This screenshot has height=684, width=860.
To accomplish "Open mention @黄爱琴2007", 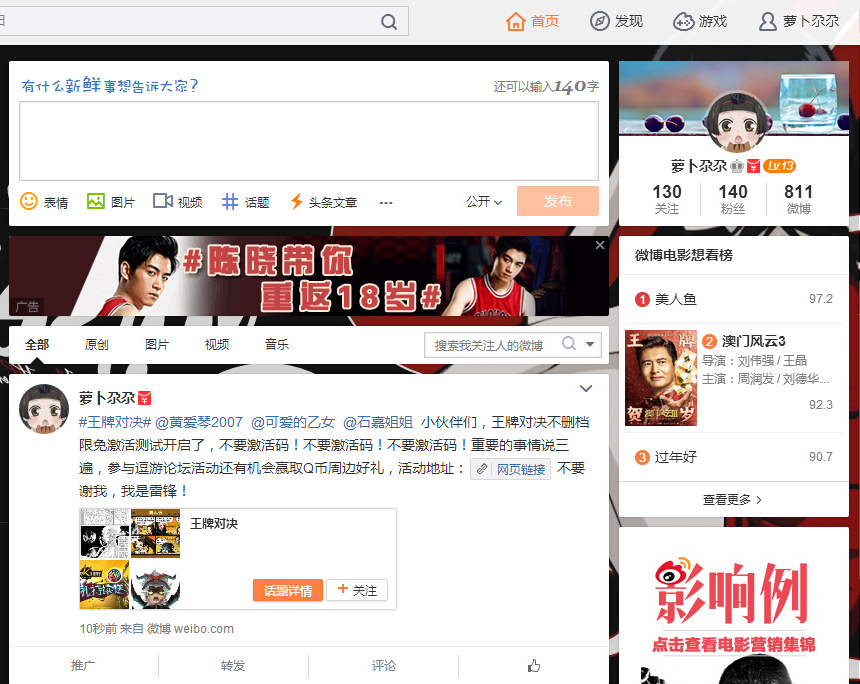I will point(199,422).
